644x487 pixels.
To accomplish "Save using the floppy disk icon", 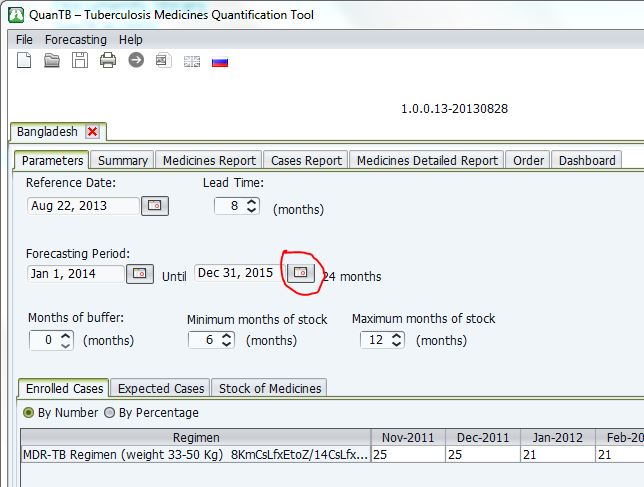I will click(x=80, y=60).
